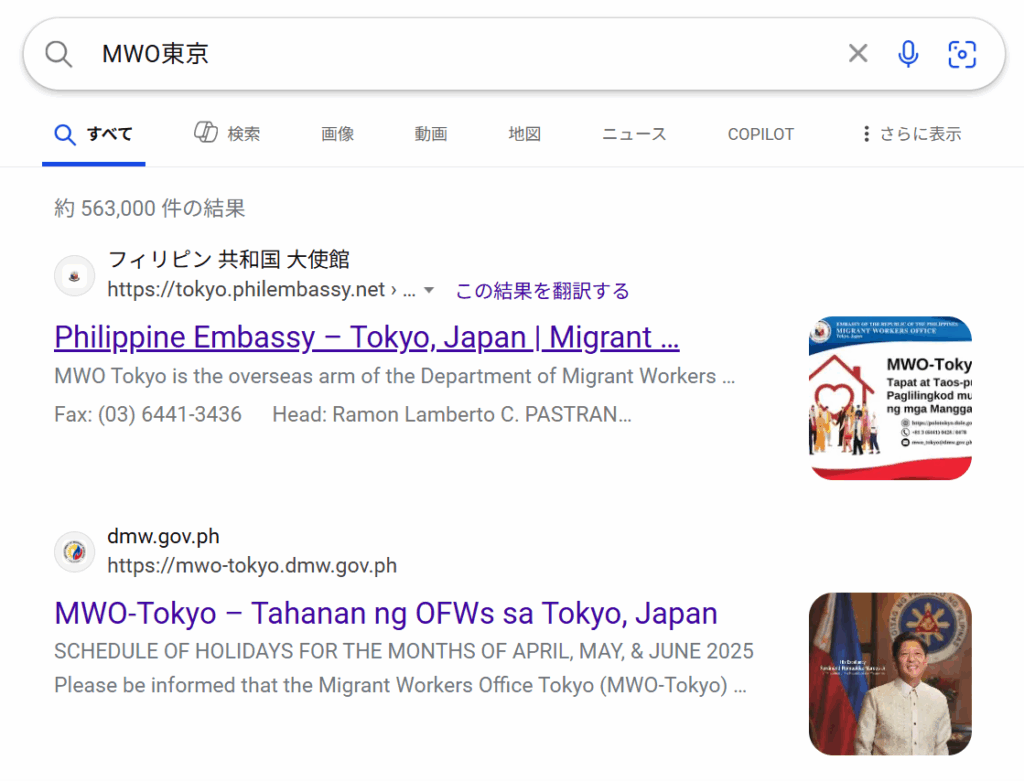Screen dimensions: 1024x781
Task: Click the mwo-tokyo.dmw.gov.ph URL
Action: pos(252,566)
